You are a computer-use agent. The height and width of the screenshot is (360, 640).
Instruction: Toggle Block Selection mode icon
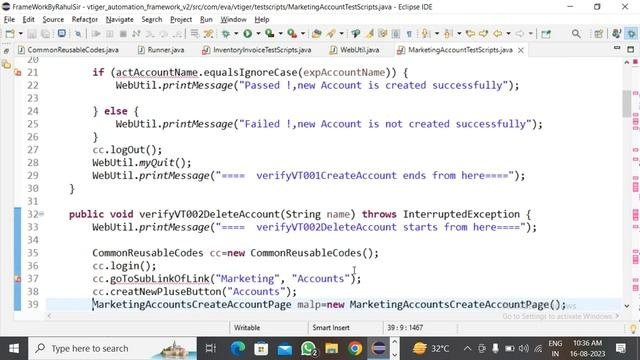(x=396, y=34)
